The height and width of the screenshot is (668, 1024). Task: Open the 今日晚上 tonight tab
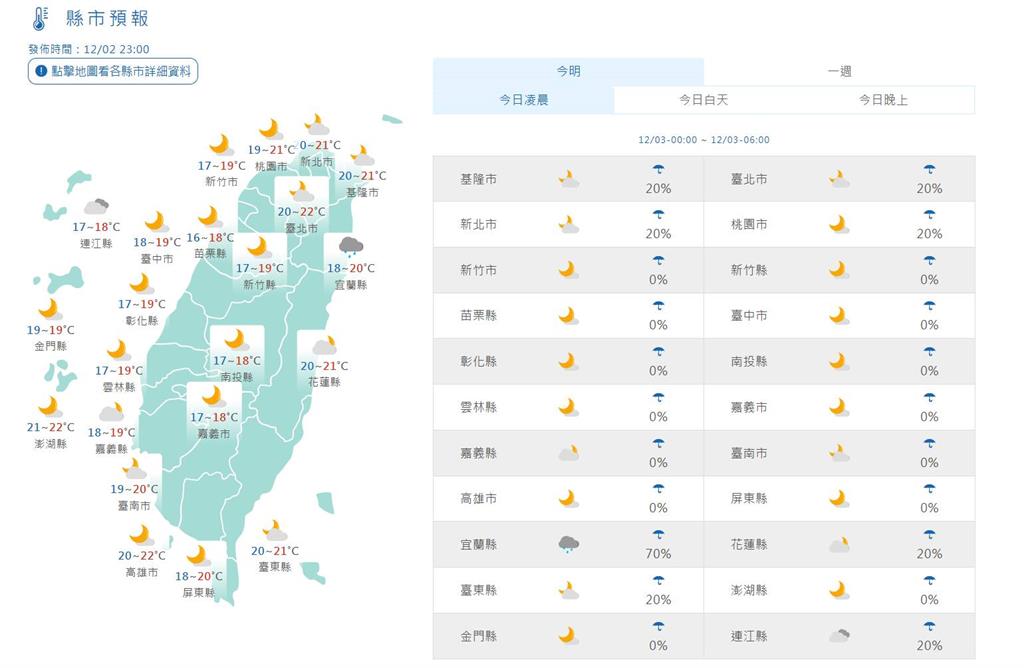tap(883, 100)
